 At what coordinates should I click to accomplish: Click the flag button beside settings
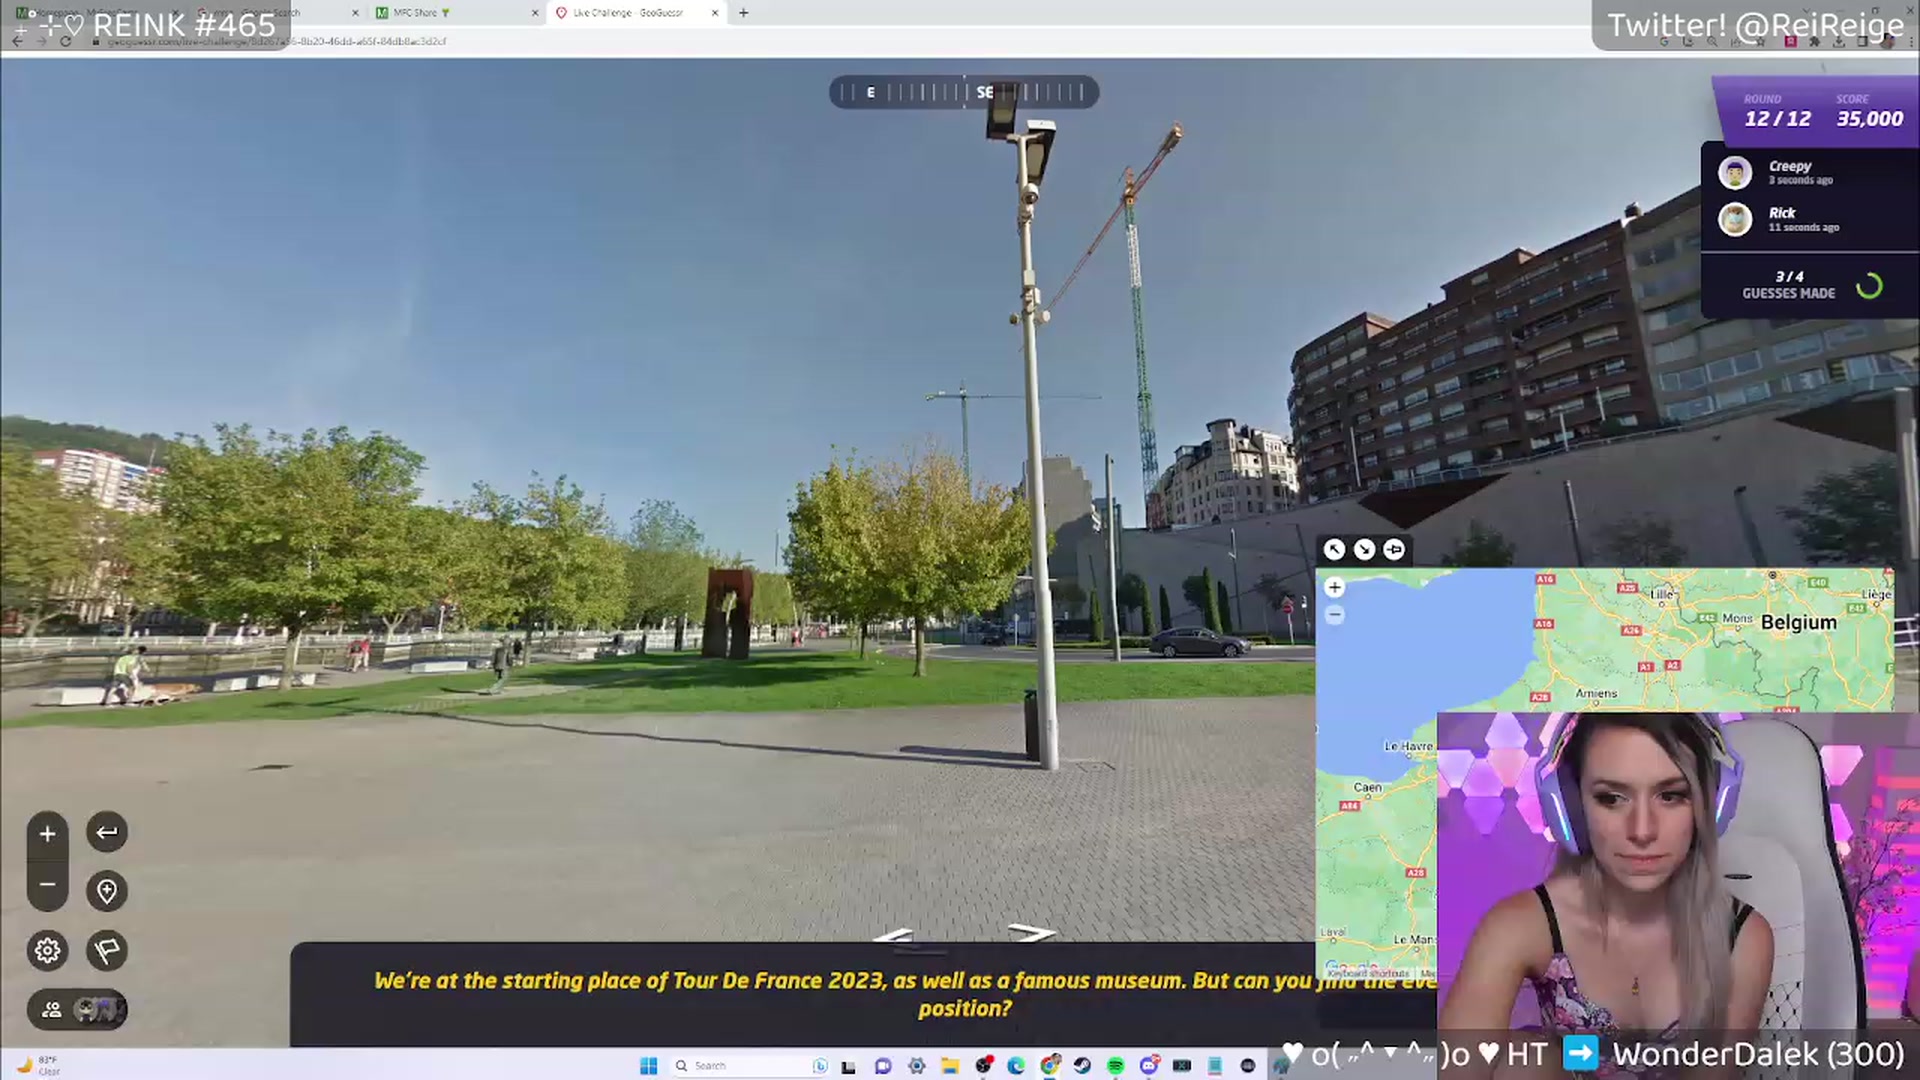107,950
